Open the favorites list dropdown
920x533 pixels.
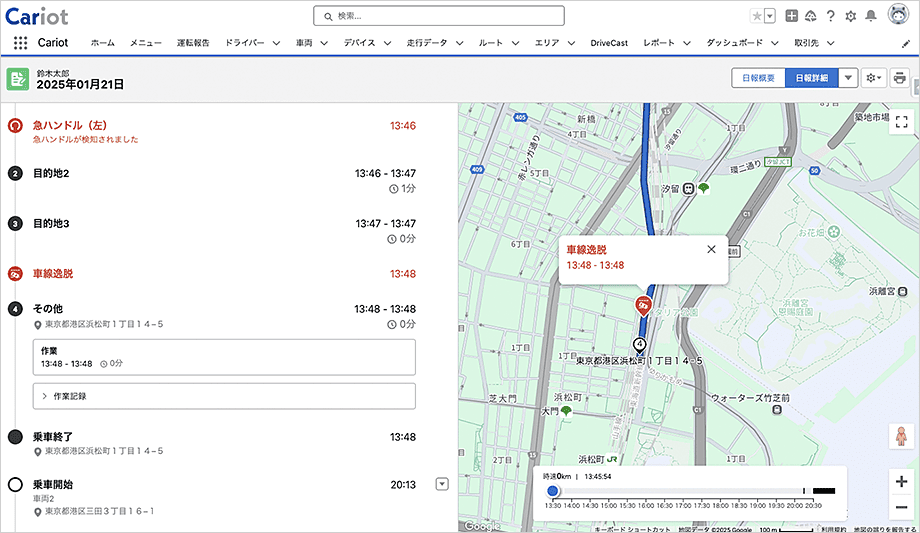(x=770, y=16)
